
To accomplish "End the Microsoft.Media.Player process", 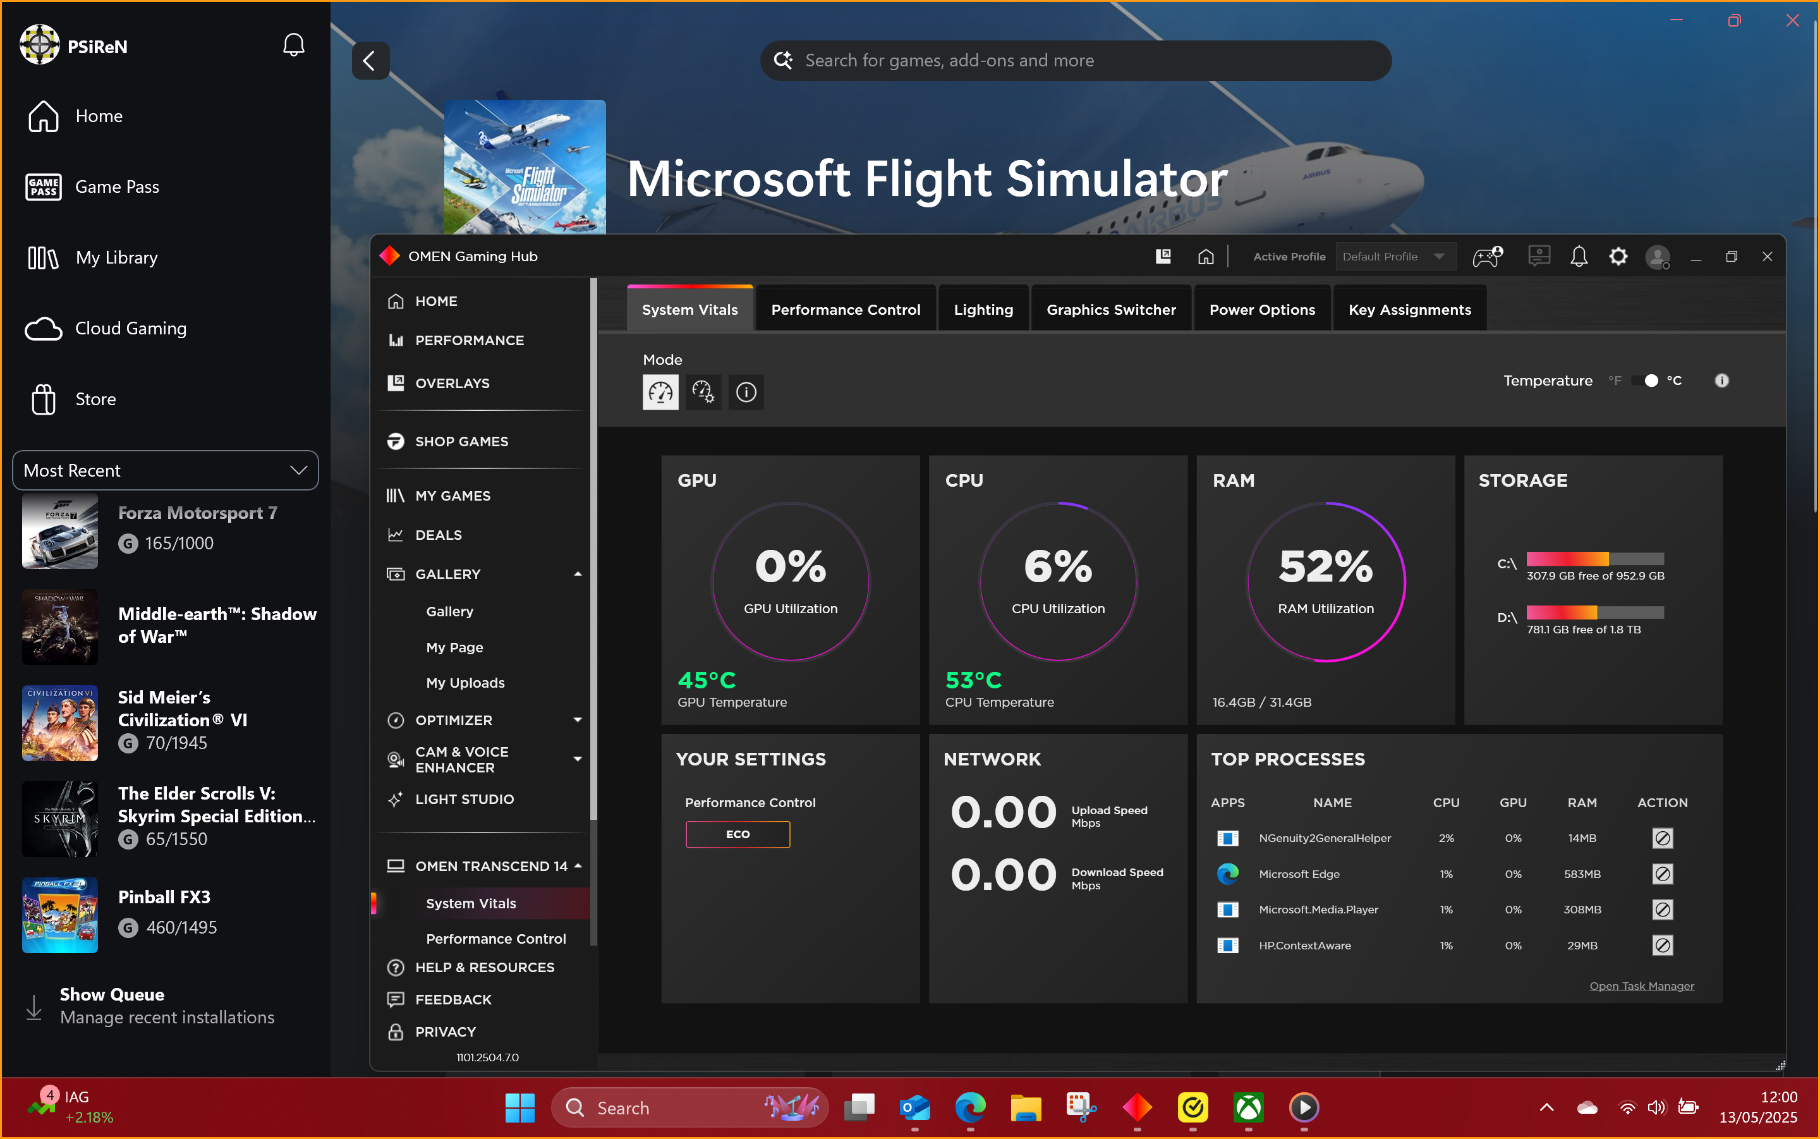I will click(1663, 910).
